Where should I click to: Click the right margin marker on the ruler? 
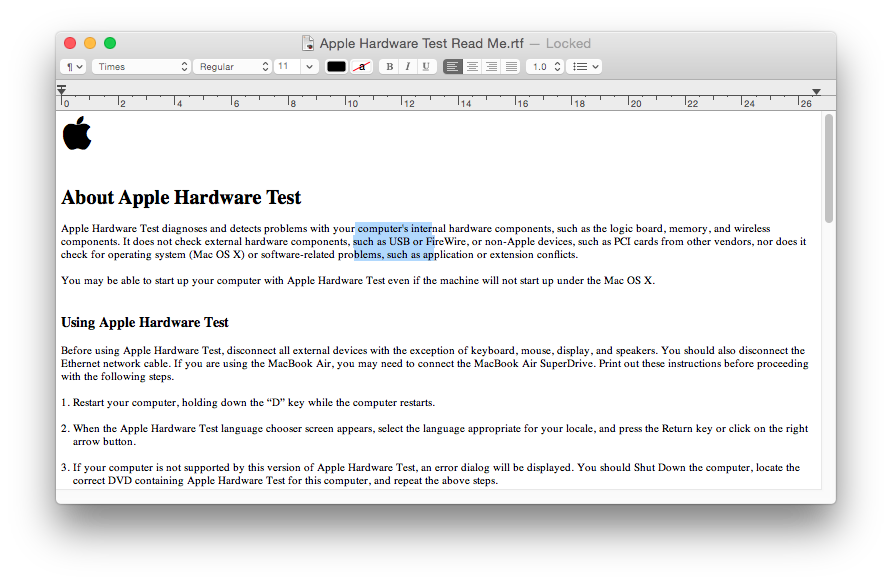(816, 92)
